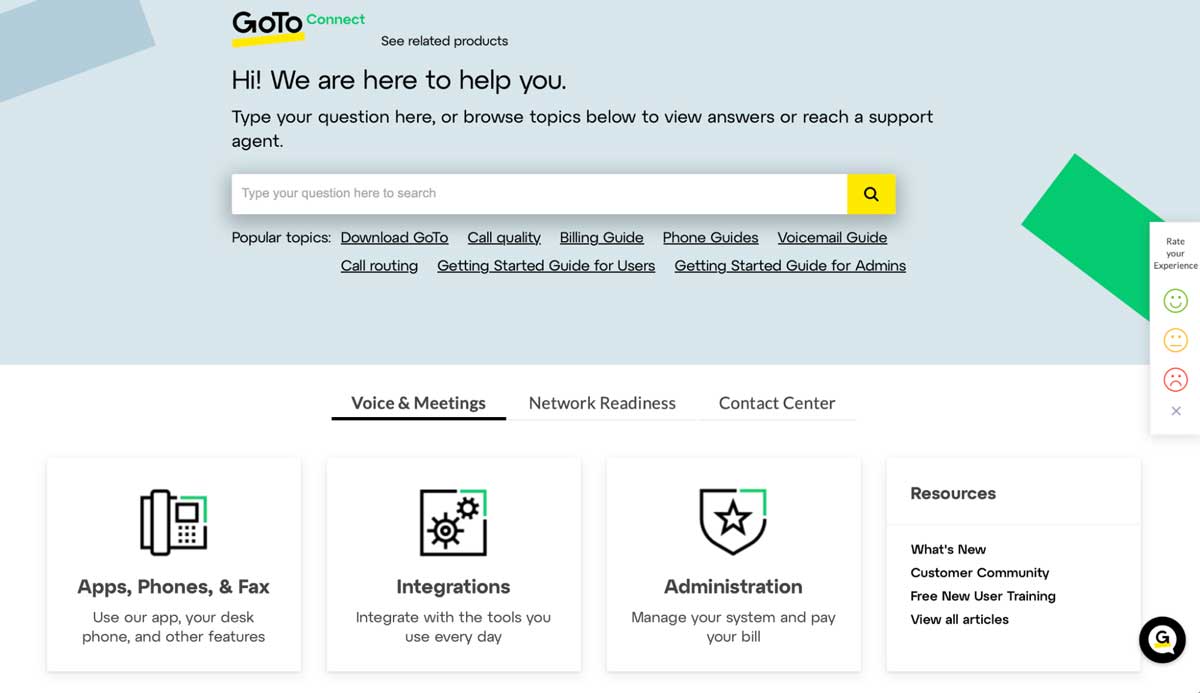Click See related products

pos(443,41)
